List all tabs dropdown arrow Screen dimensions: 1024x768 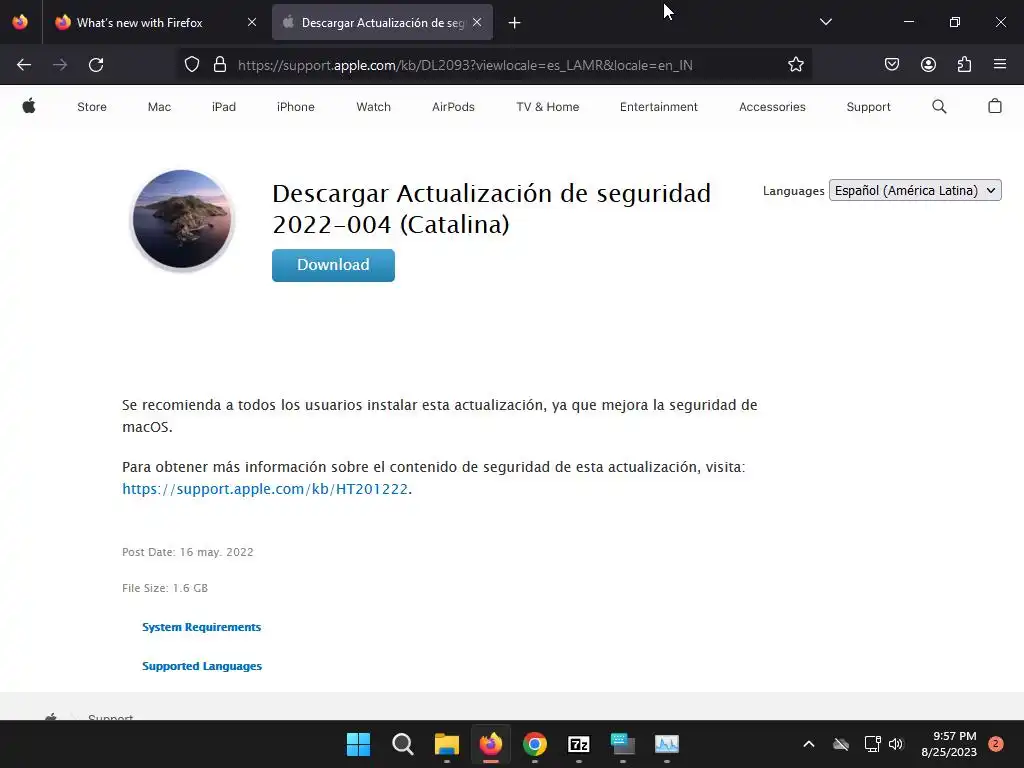coord(825,22)
